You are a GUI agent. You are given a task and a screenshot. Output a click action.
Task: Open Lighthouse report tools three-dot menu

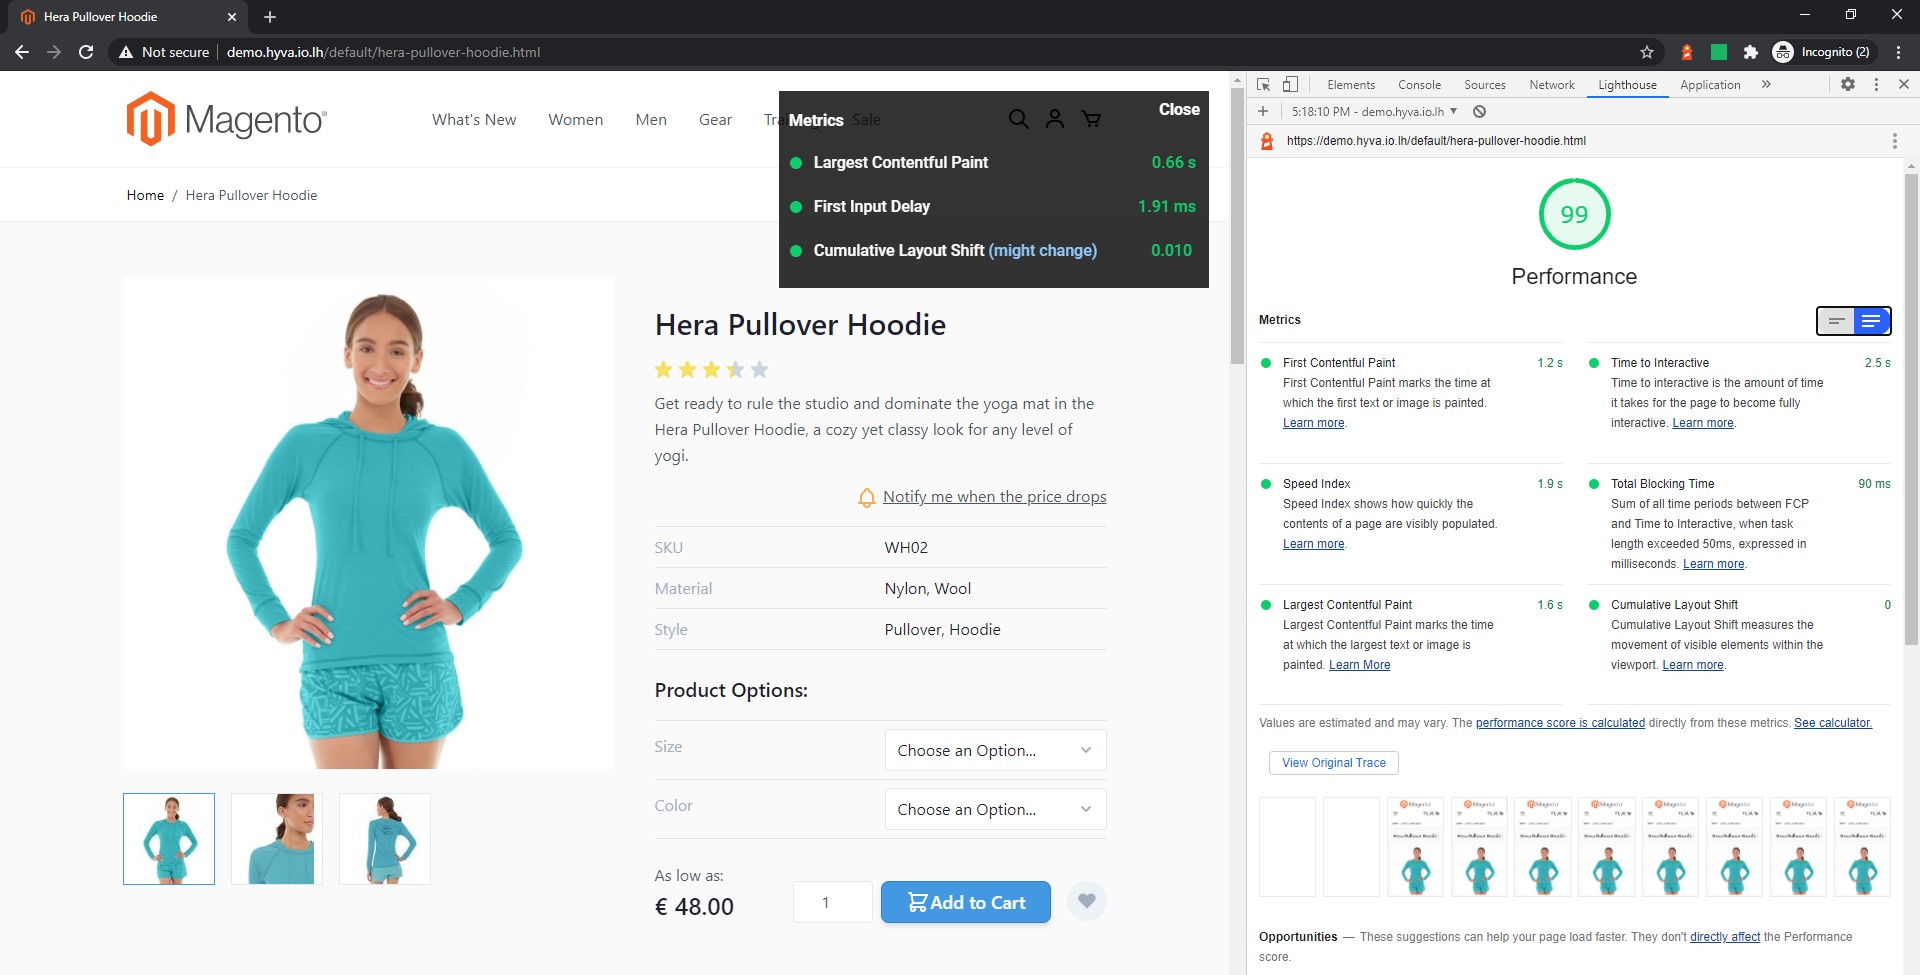point(1894,141)
